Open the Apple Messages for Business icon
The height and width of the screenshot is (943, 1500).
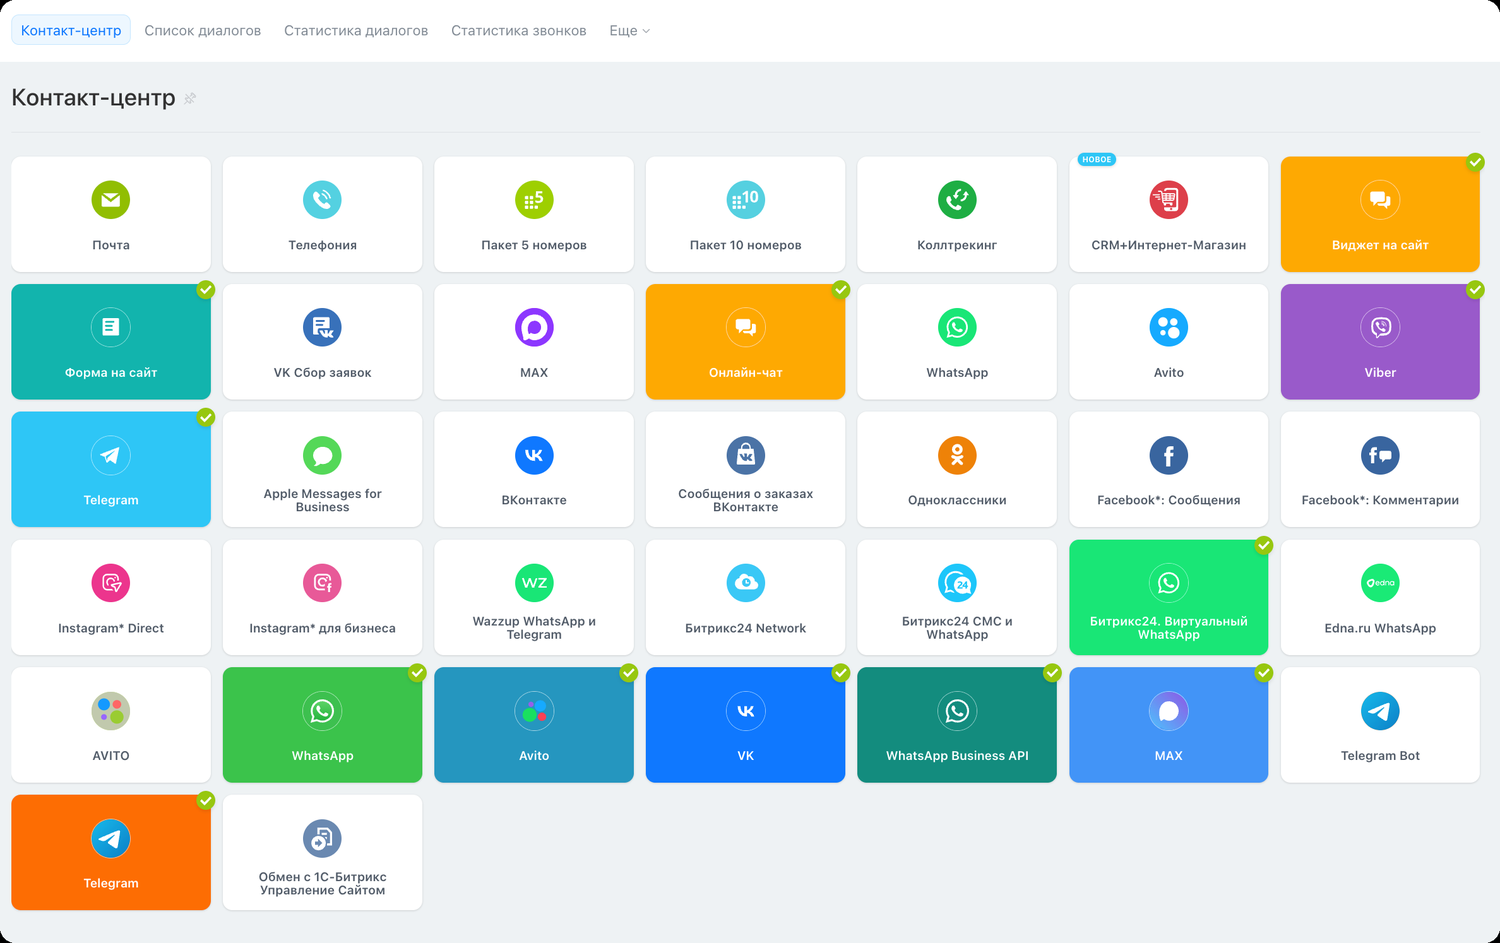coord(322,455)
